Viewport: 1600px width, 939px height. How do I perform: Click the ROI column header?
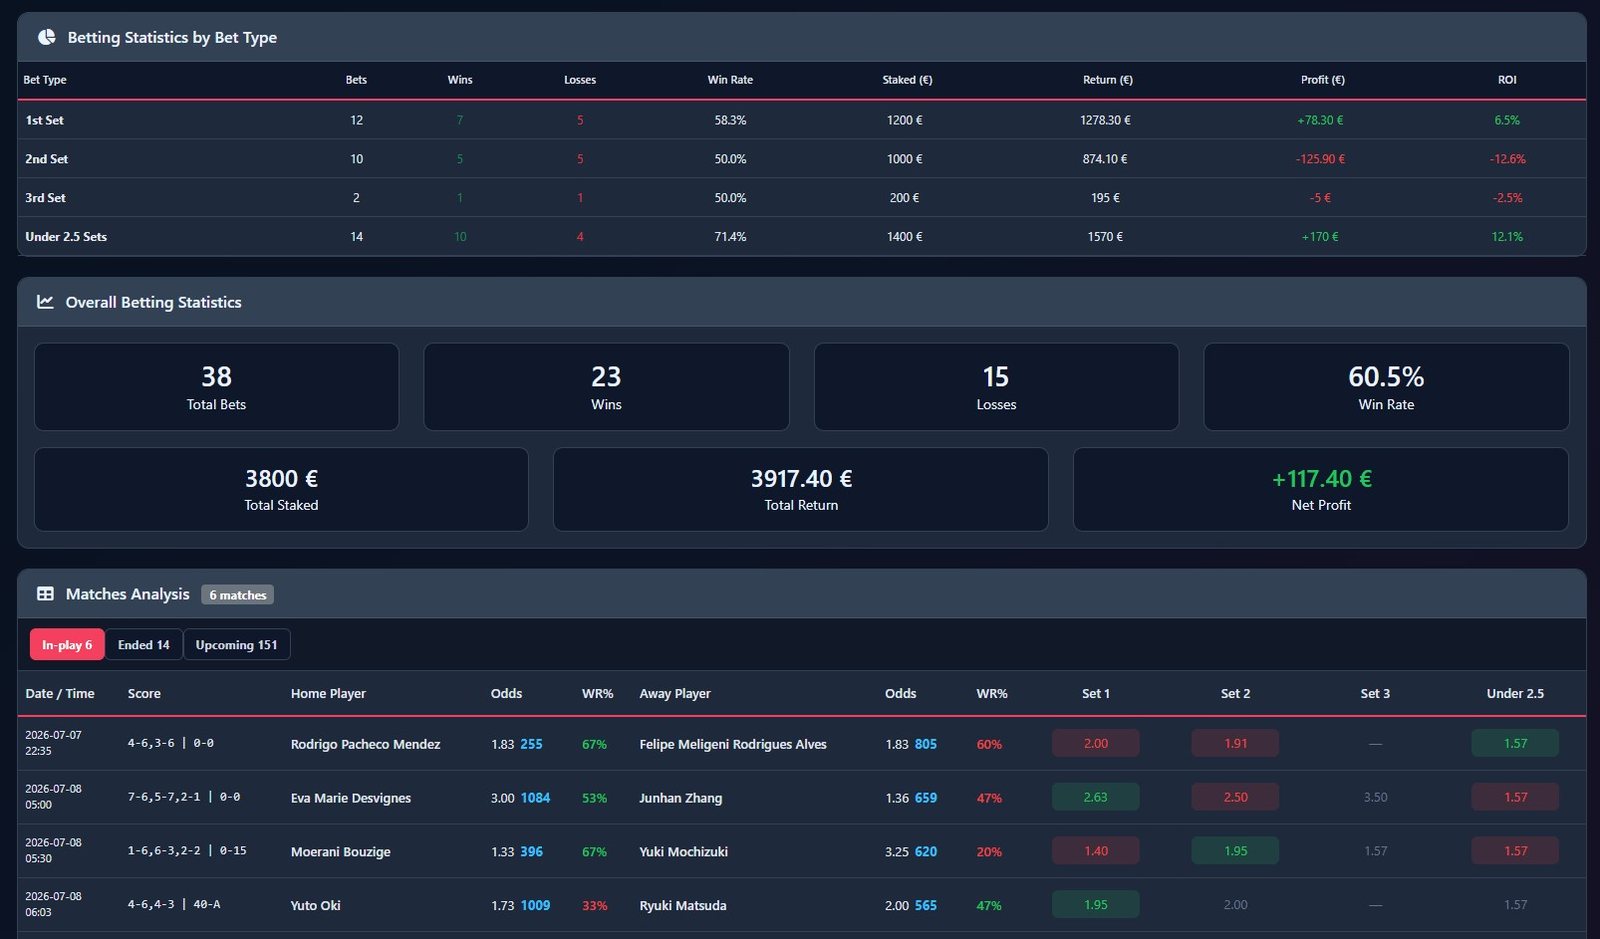coord(1507,80)
